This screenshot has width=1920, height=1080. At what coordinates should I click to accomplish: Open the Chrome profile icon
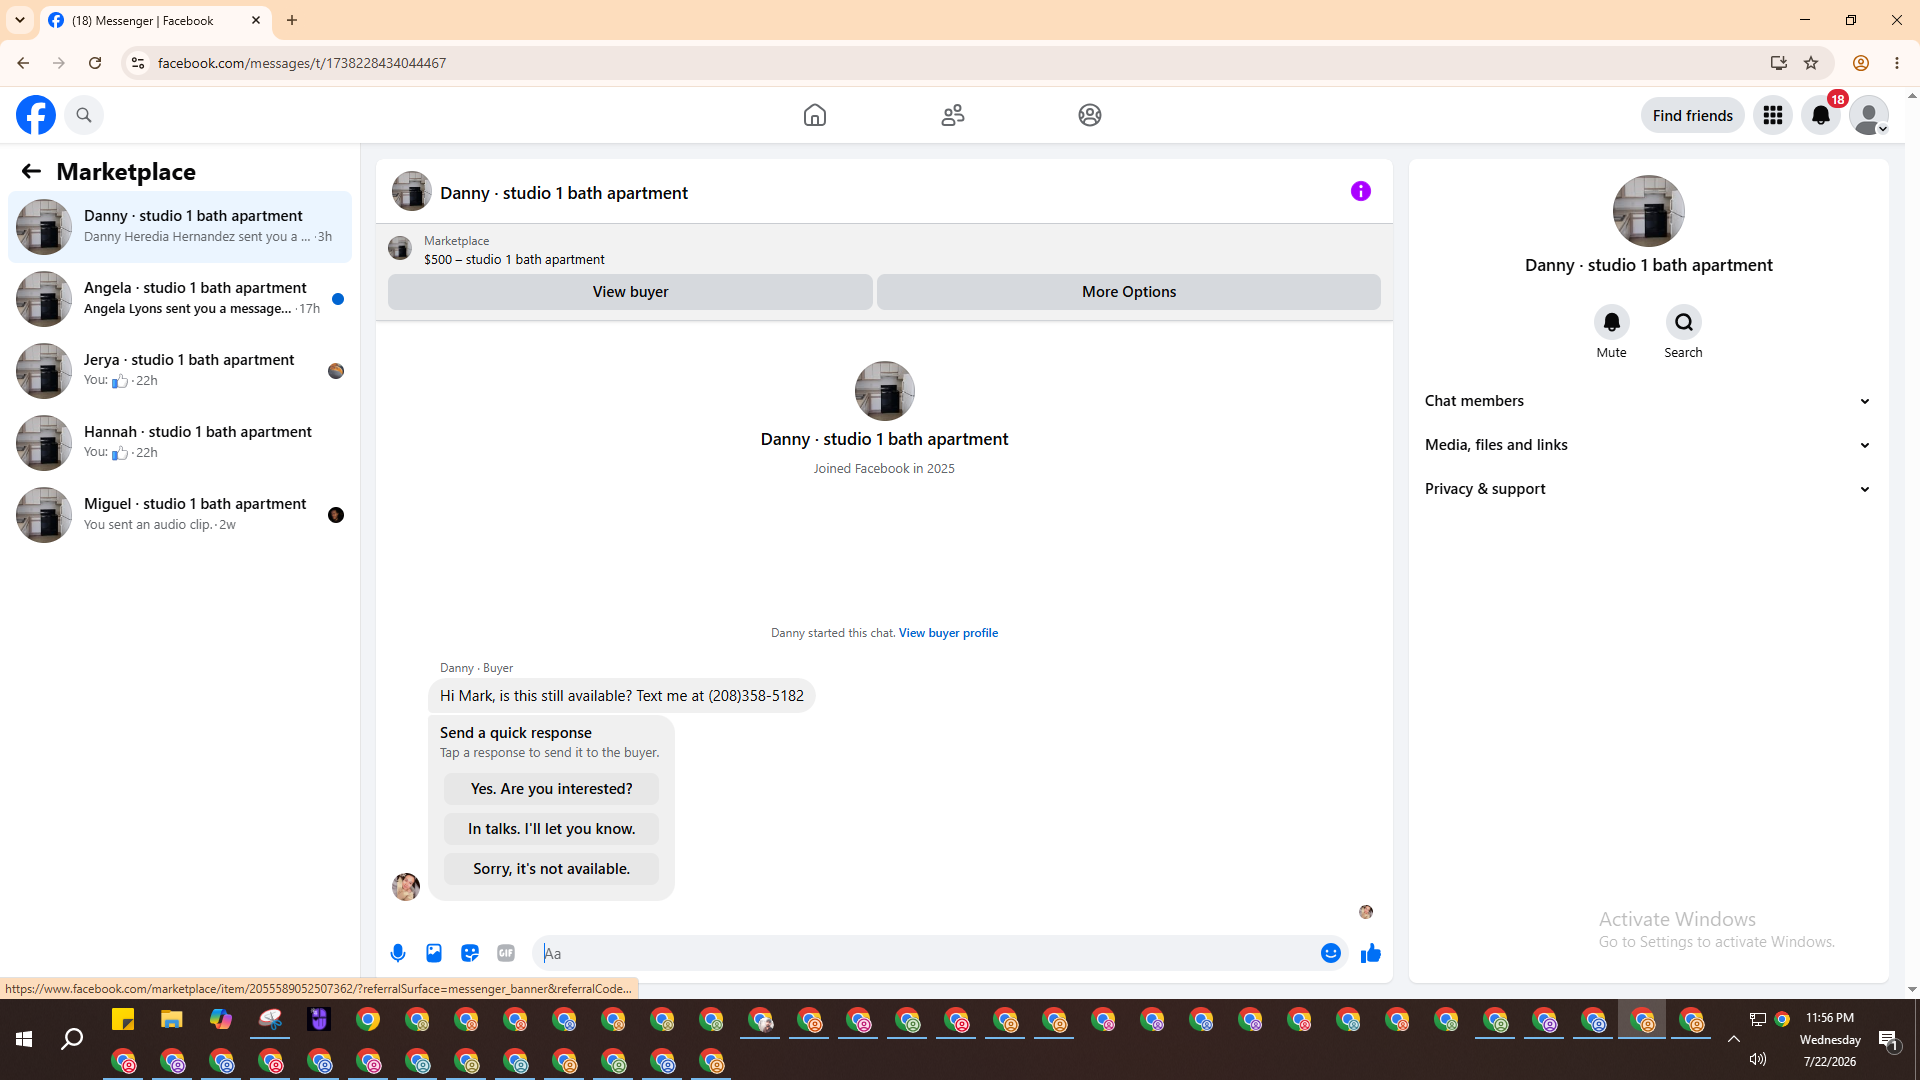(x=1861, y=63)
